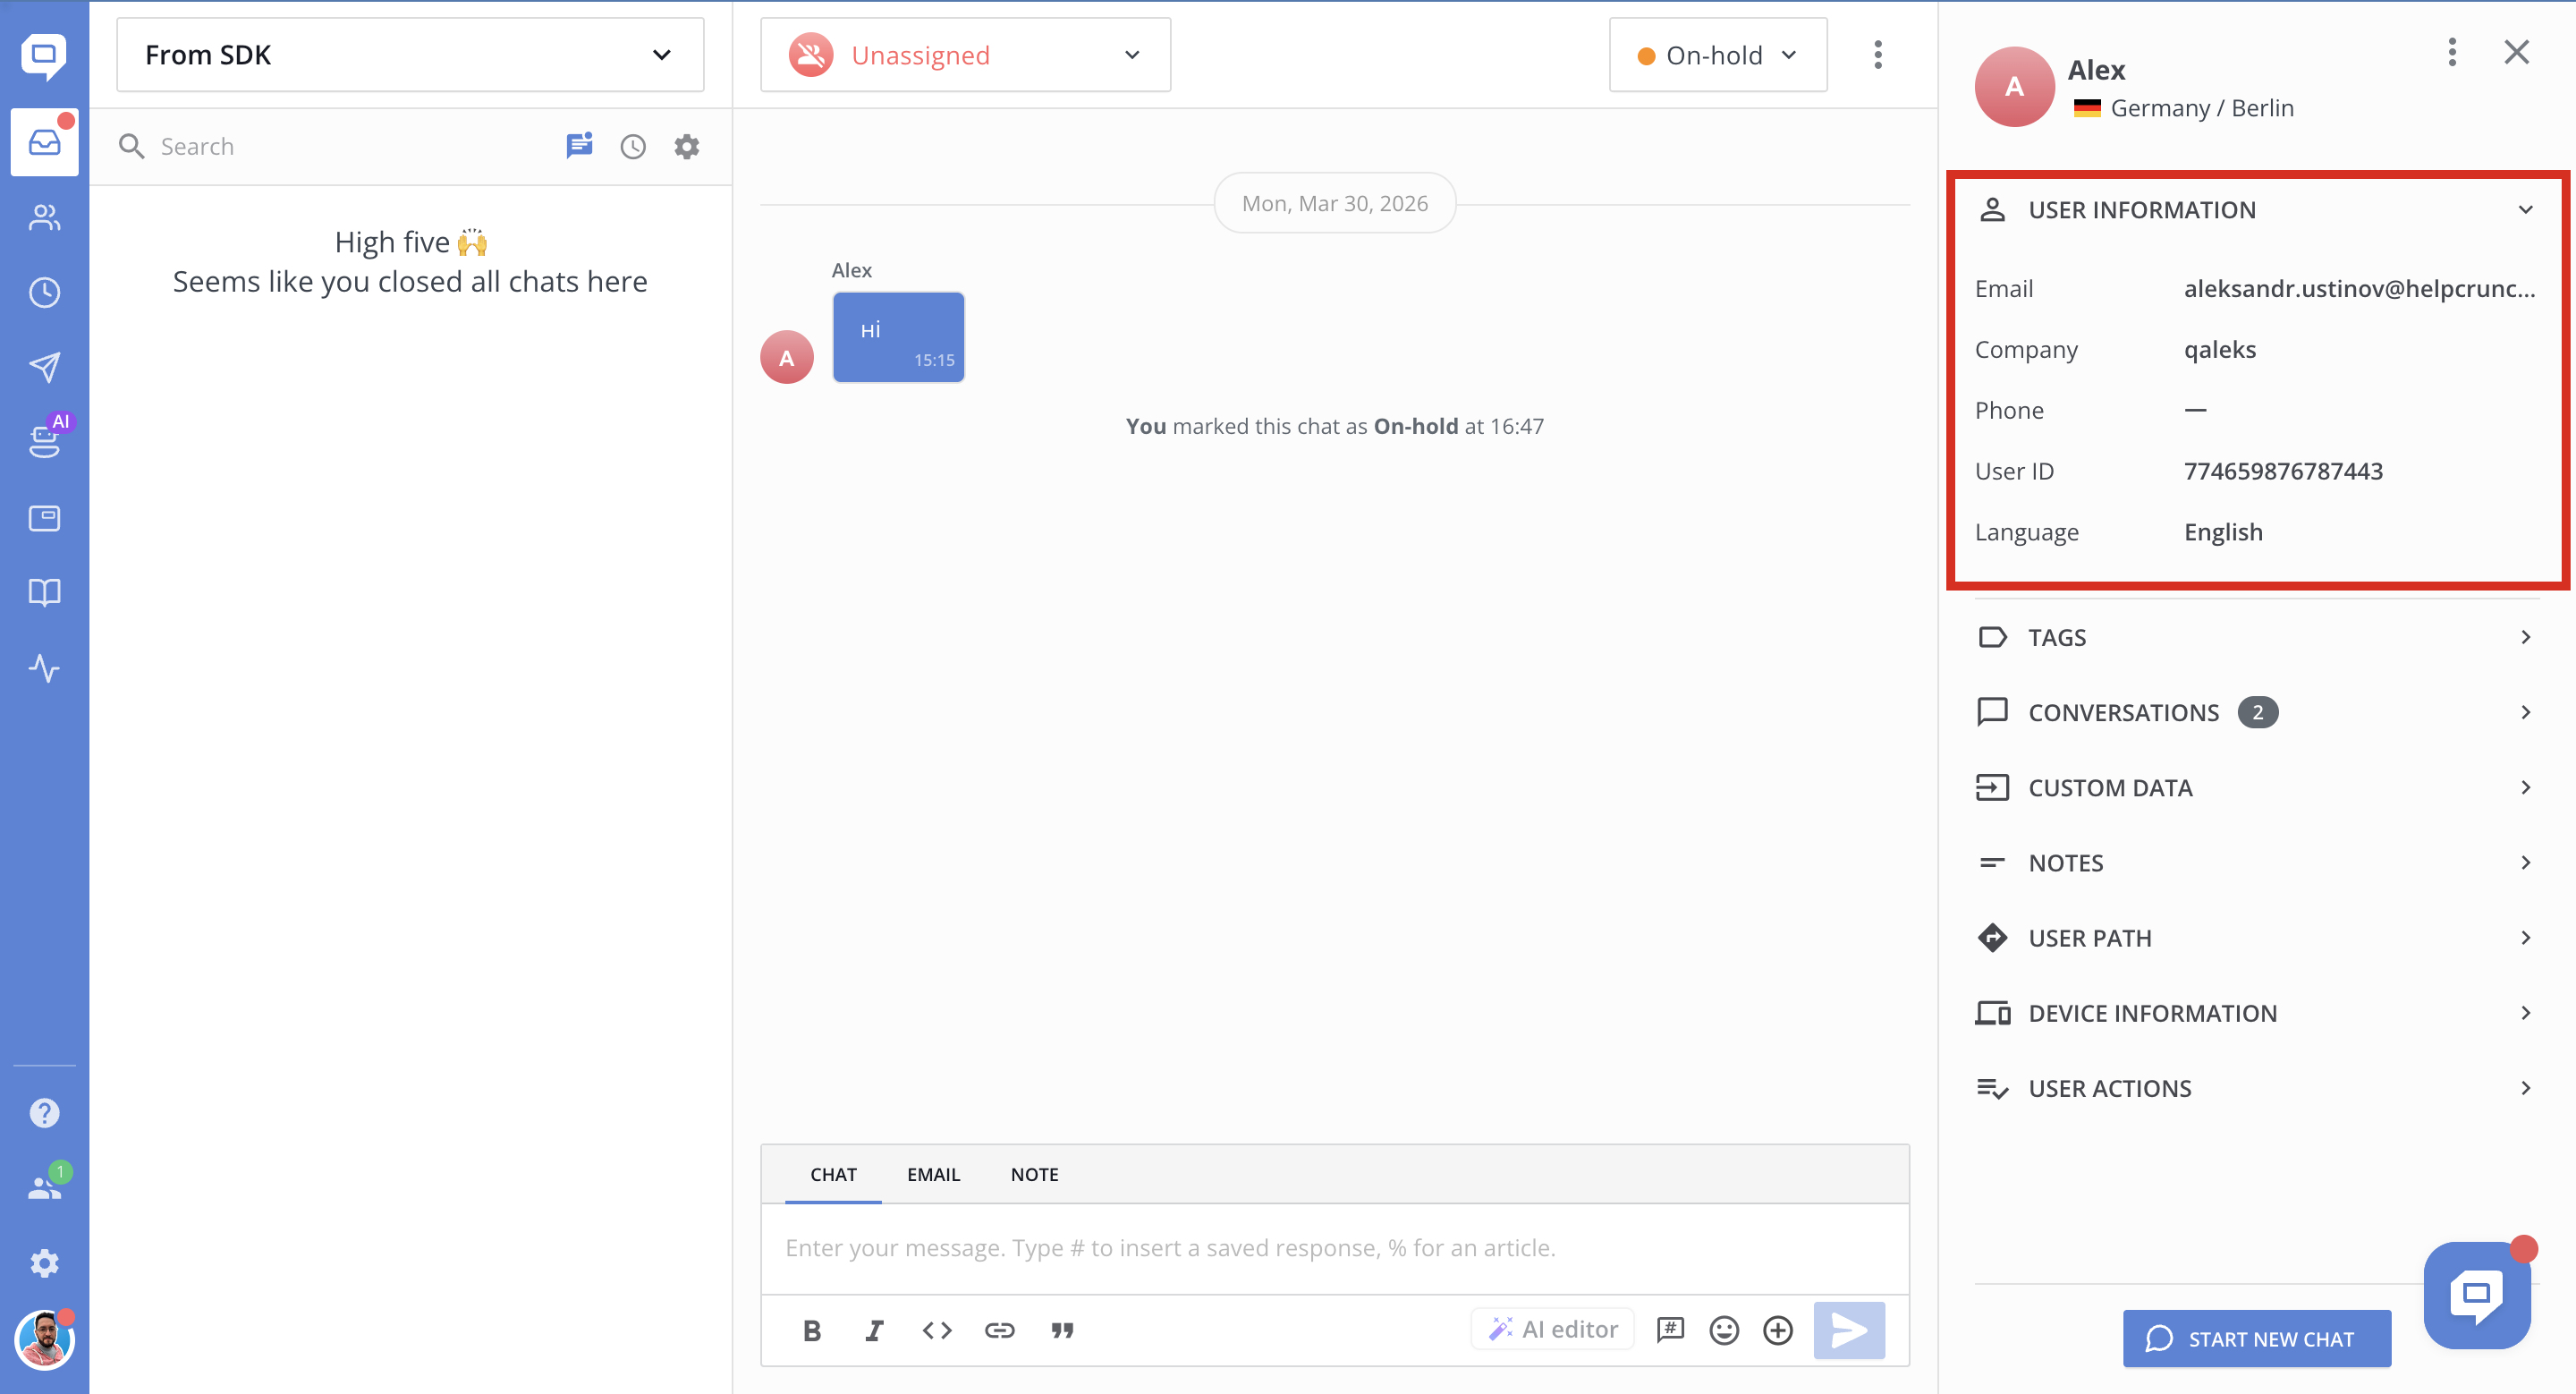Open the On-hold status dropdown

pos(1717,55)
